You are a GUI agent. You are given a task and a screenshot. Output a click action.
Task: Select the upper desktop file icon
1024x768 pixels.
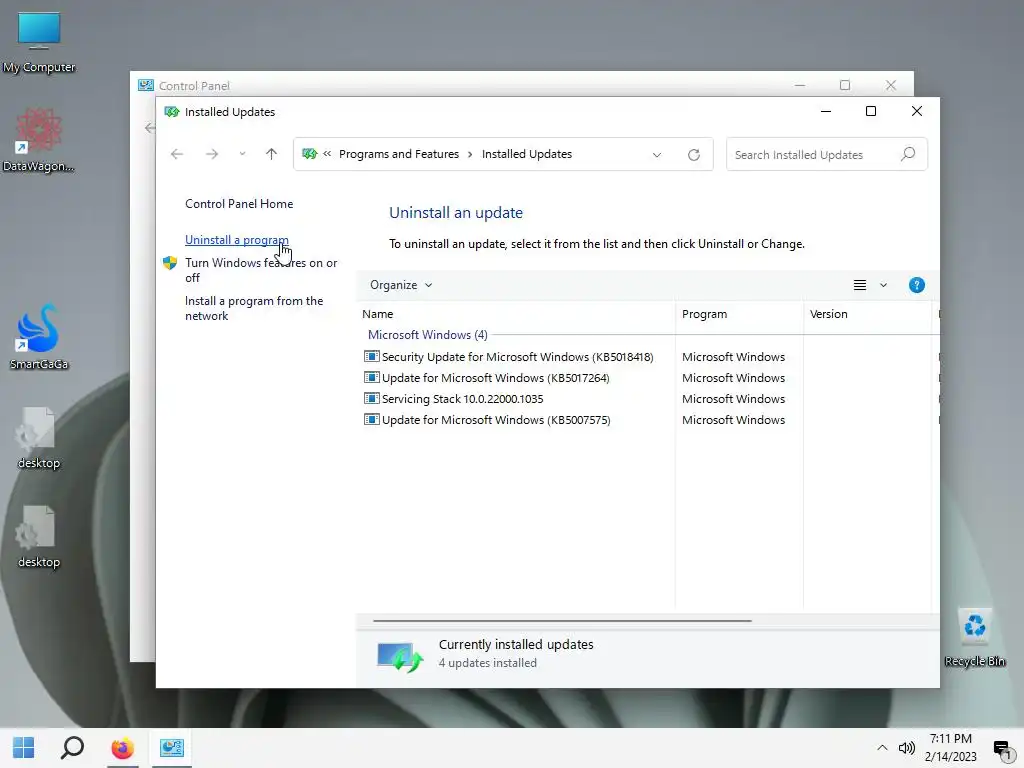[x=39, y=438]
